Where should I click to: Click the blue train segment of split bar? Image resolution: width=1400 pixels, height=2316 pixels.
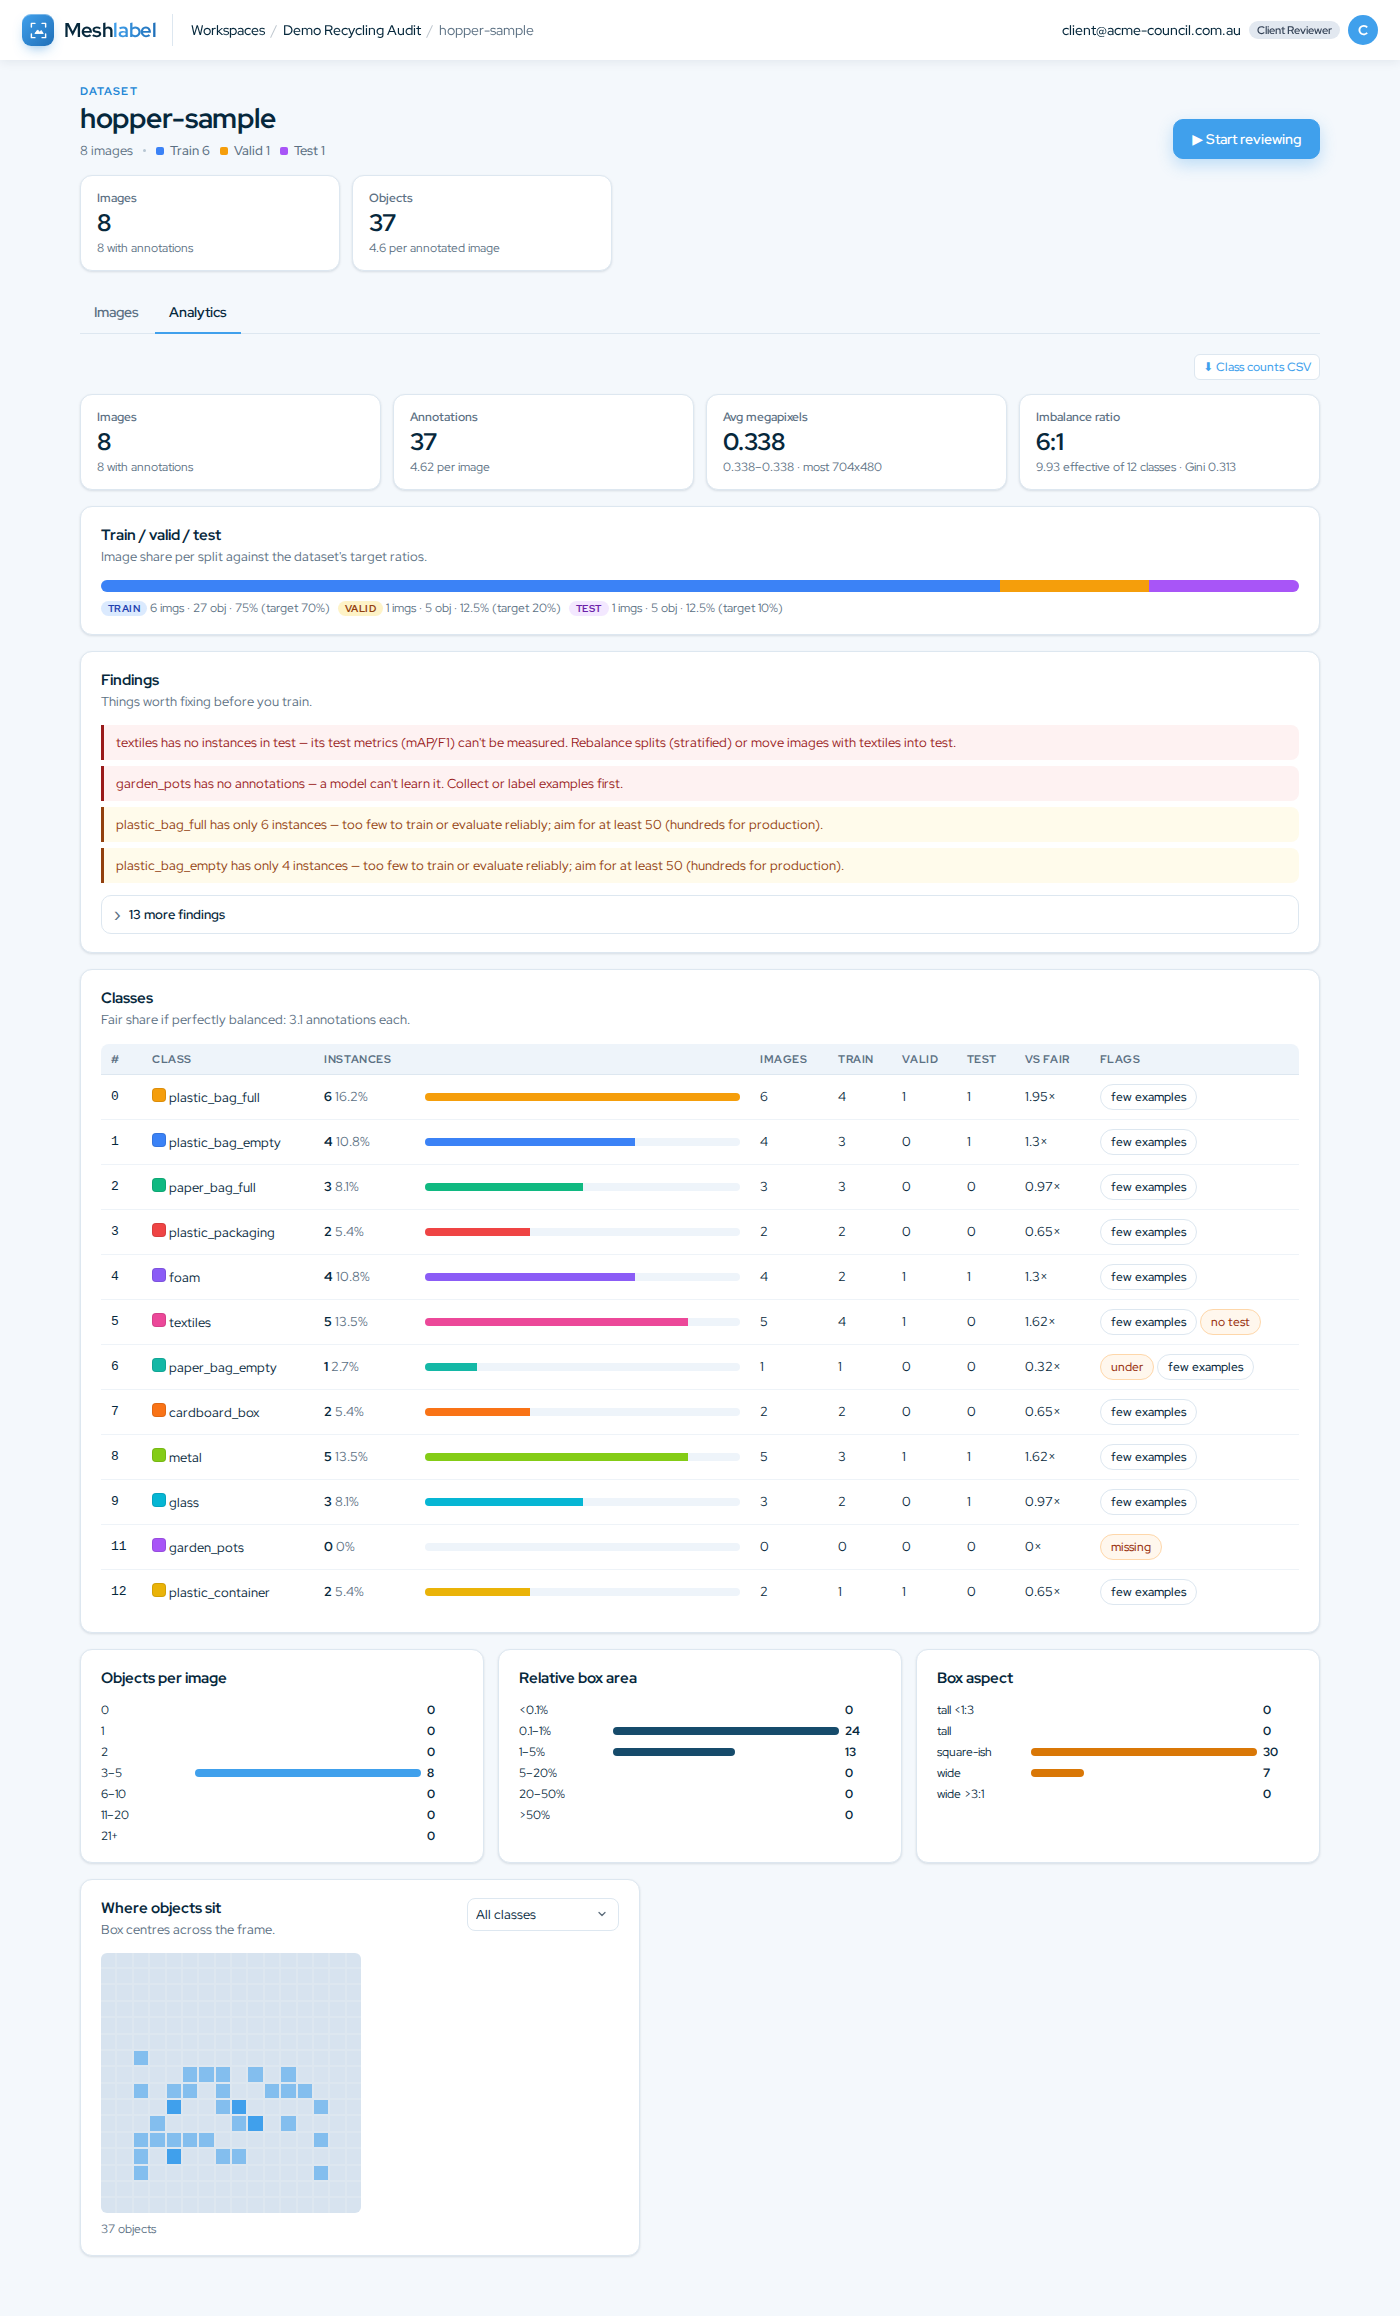(550, 586)
